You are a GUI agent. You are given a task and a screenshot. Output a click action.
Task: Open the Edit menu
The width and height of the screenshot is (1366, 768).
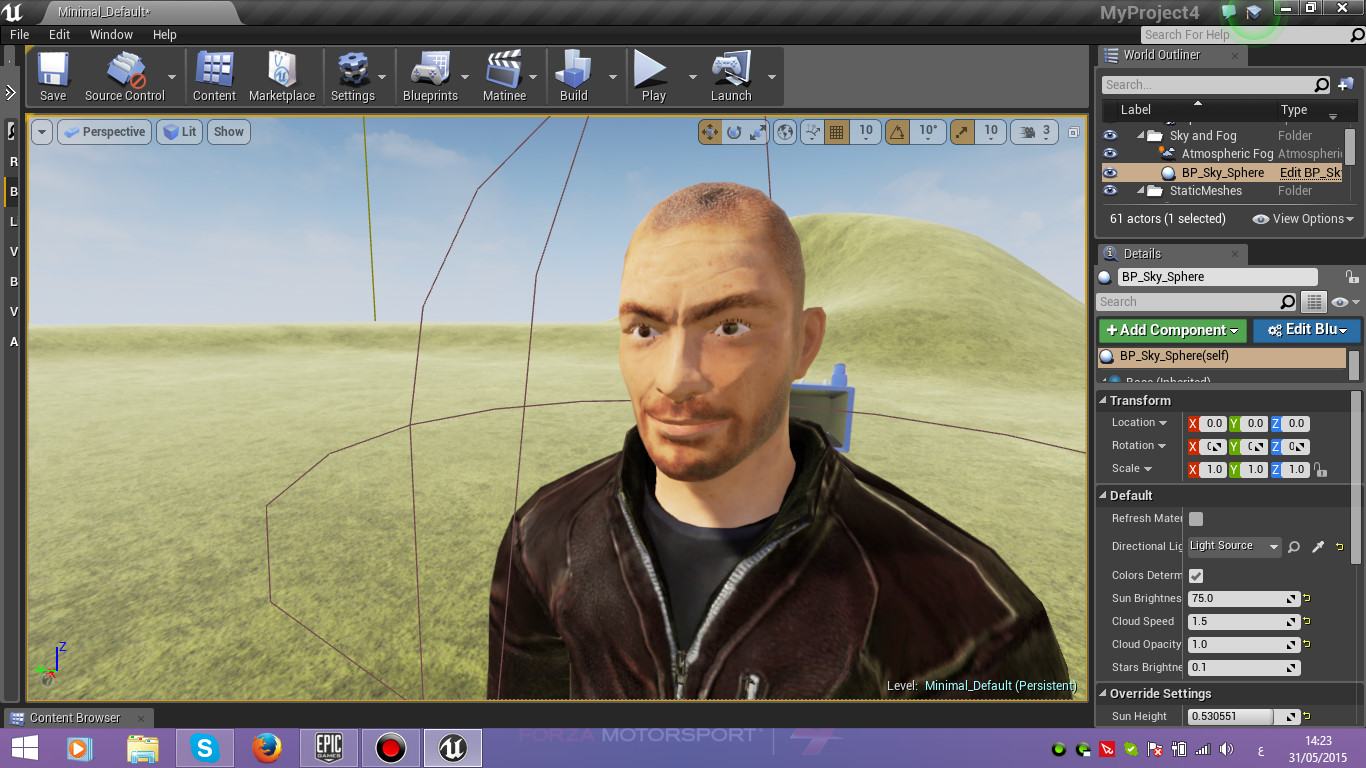click(x=59, y=34)
